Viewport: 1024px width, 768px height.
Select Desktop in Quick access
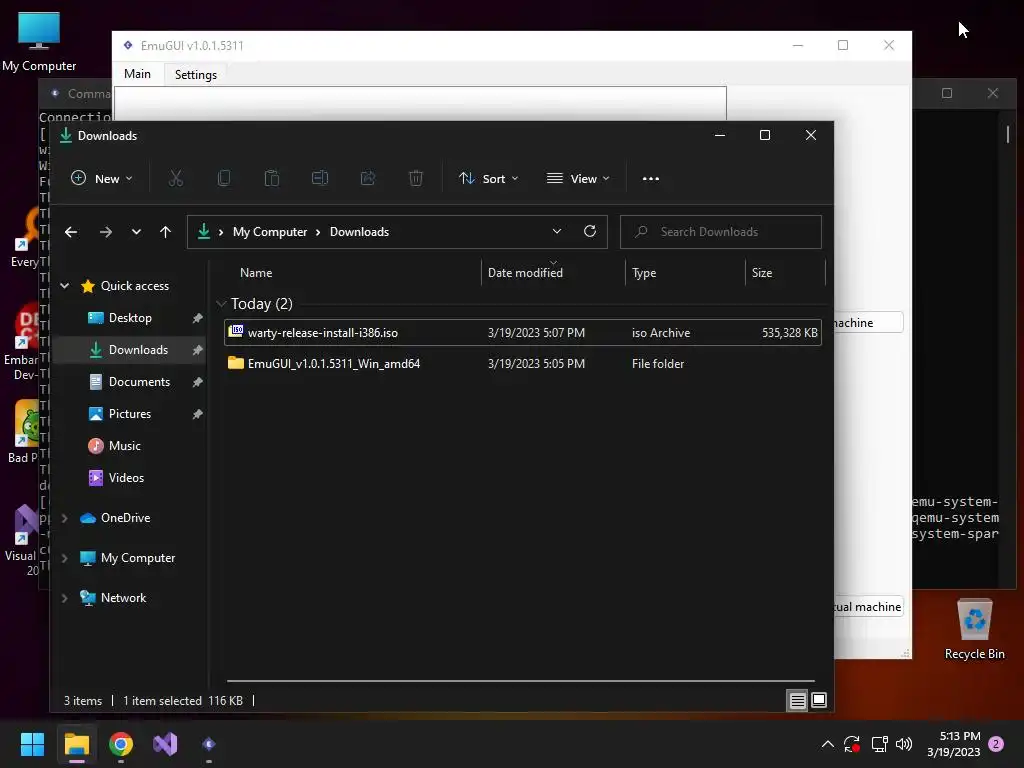[129, 318]
